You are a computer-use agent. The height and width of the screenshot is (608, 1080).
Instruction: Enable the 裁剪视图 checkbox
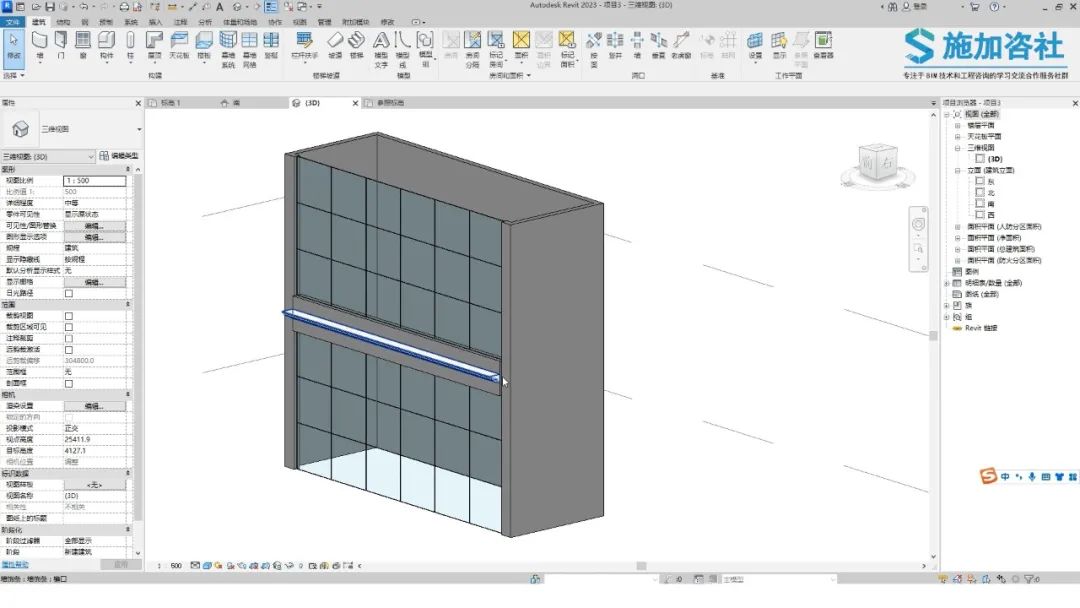click(69, 316)
